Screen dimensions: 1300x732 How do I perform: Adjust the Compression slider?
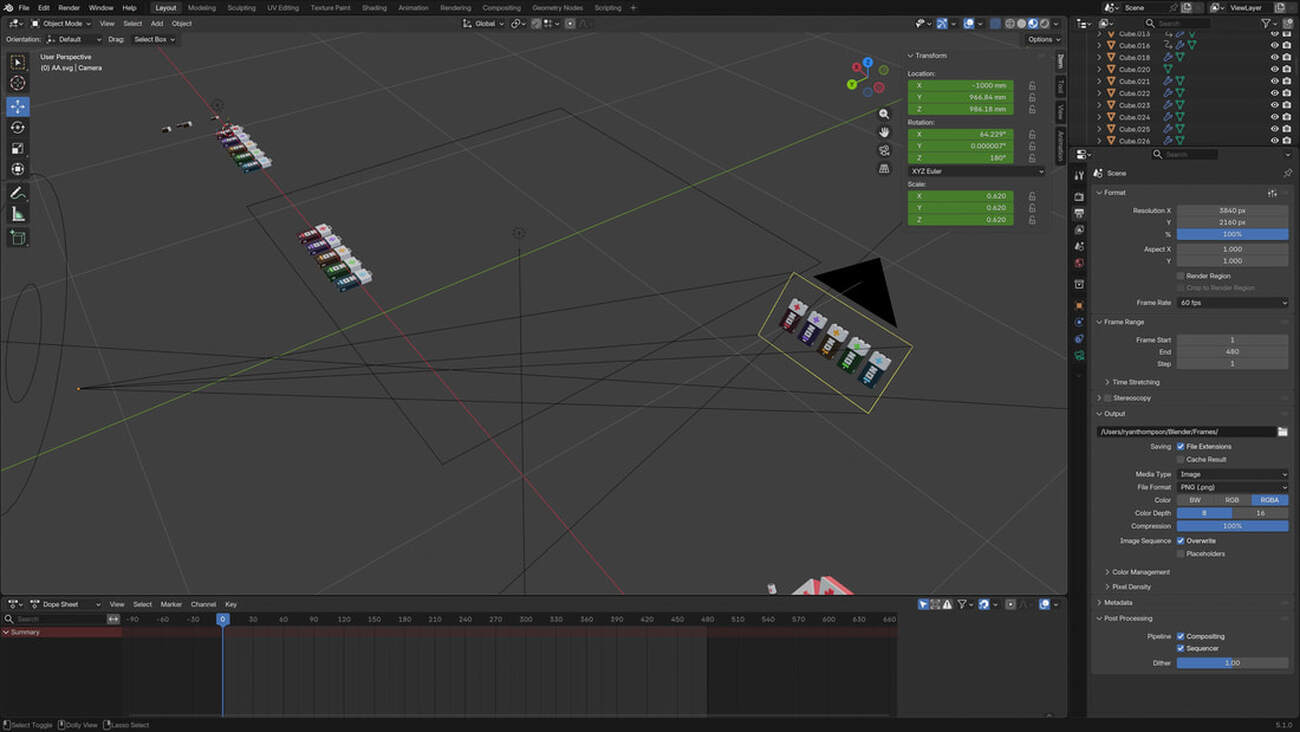point(1232,526)
